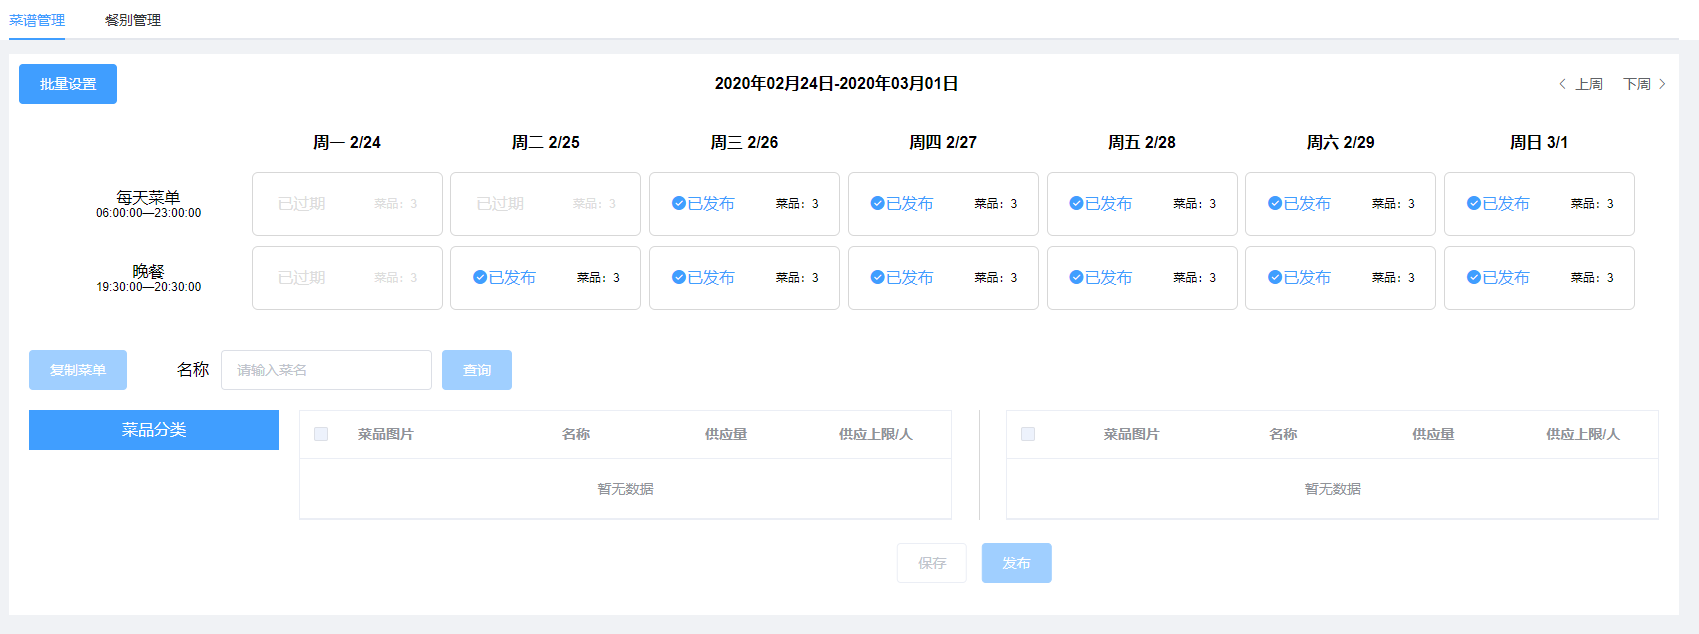The width and height of the screenshot is (1699, 634).
Task: Click the 查询 search button
Action: tap(477, 370)
